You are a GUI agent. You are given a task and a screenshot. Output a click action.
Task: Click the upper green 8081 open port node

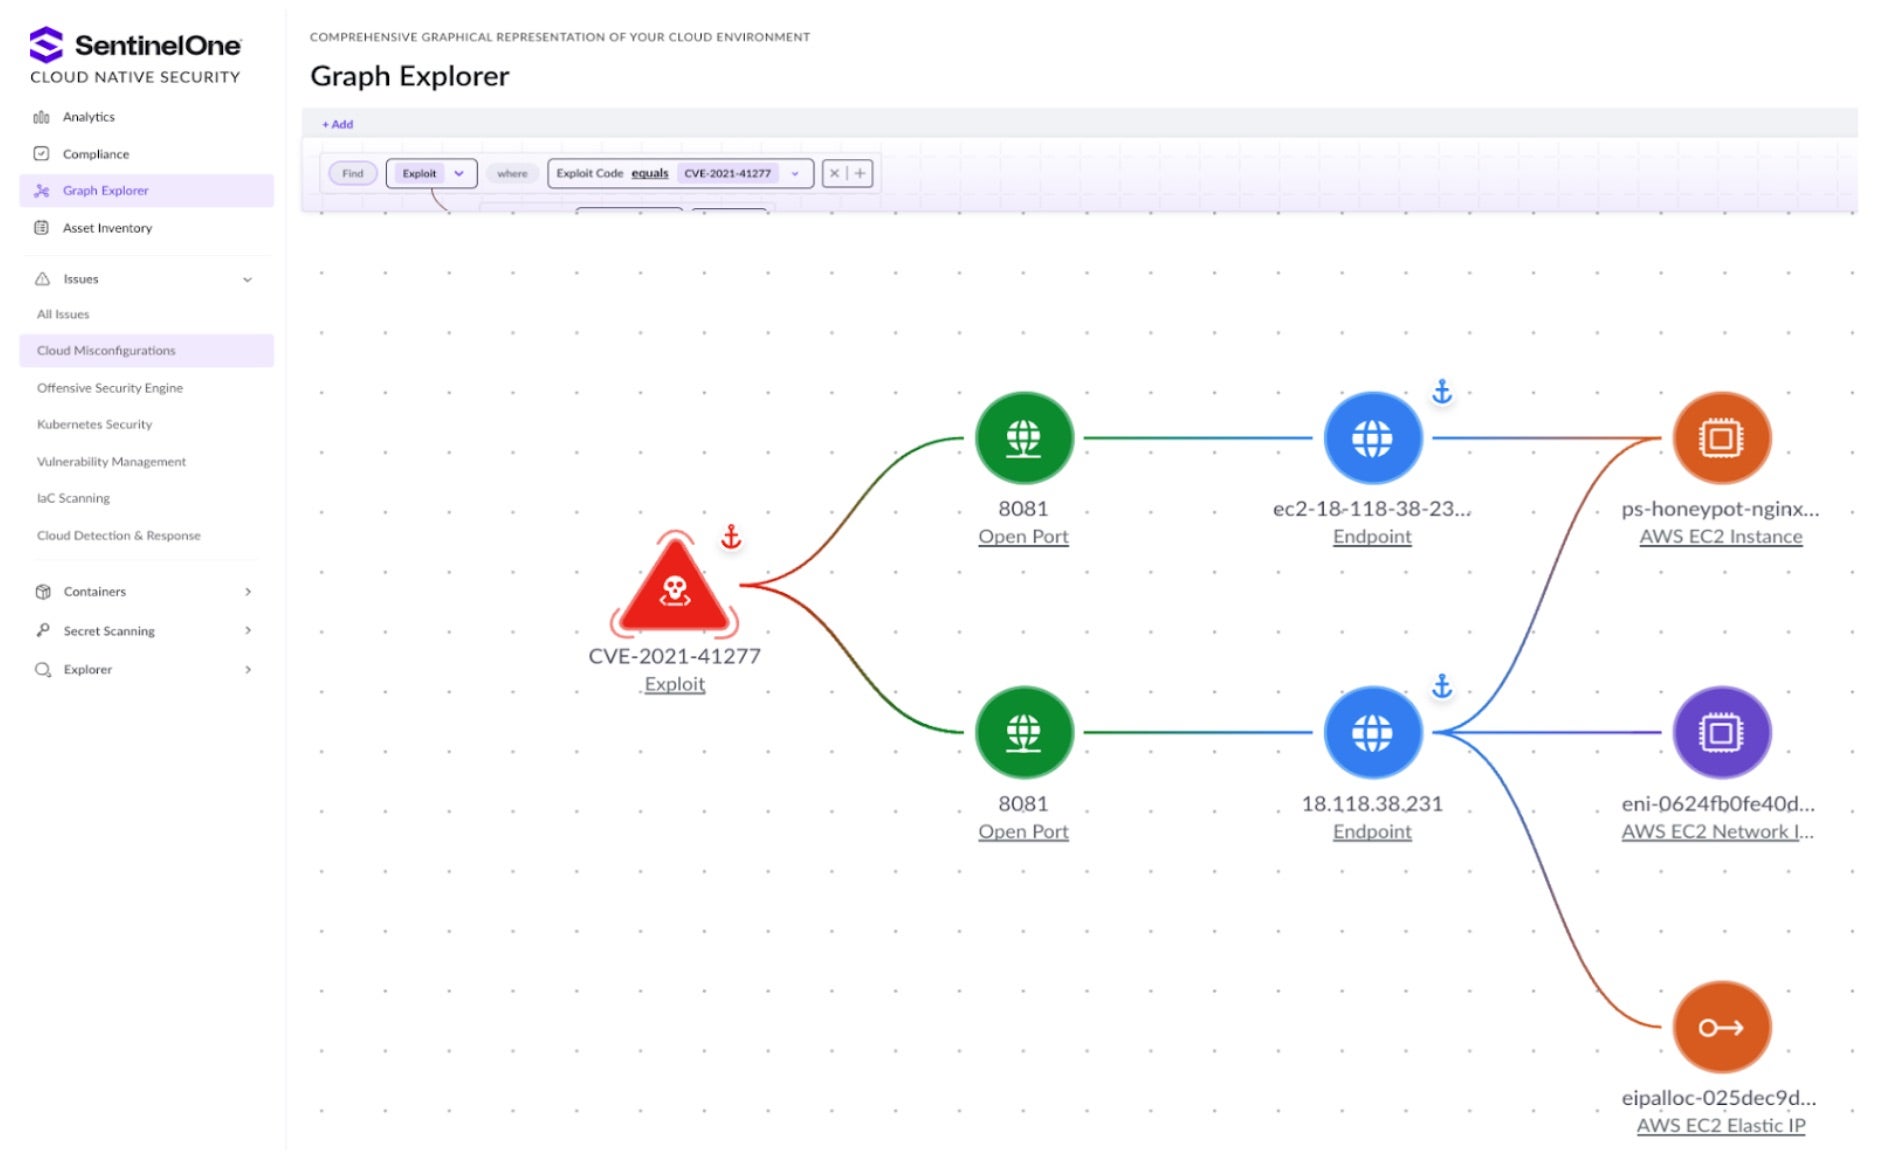coord(1023,438)
